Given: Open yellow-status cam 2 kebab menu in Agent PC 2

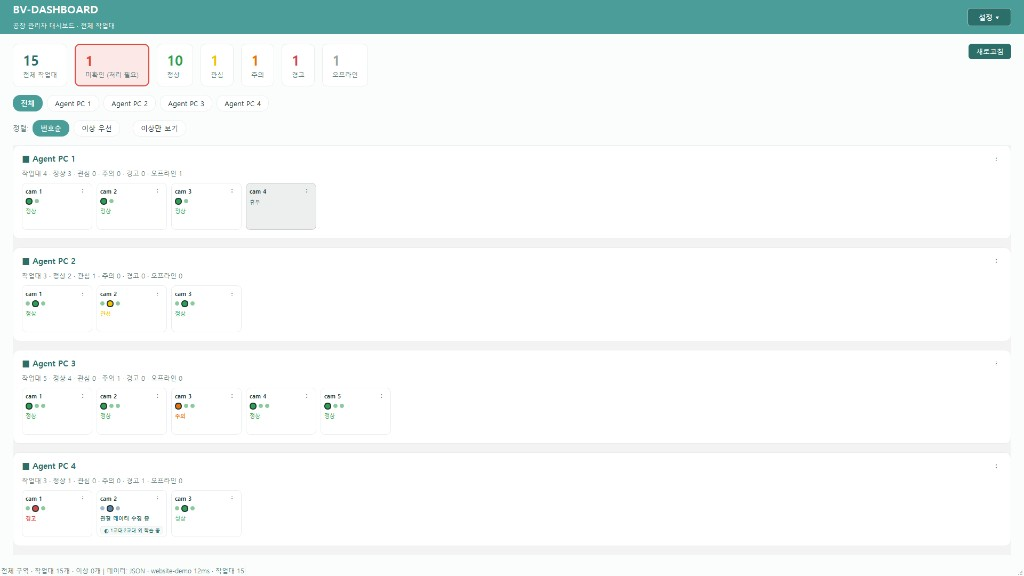Looking at the screenshot, I should (157, 294).
